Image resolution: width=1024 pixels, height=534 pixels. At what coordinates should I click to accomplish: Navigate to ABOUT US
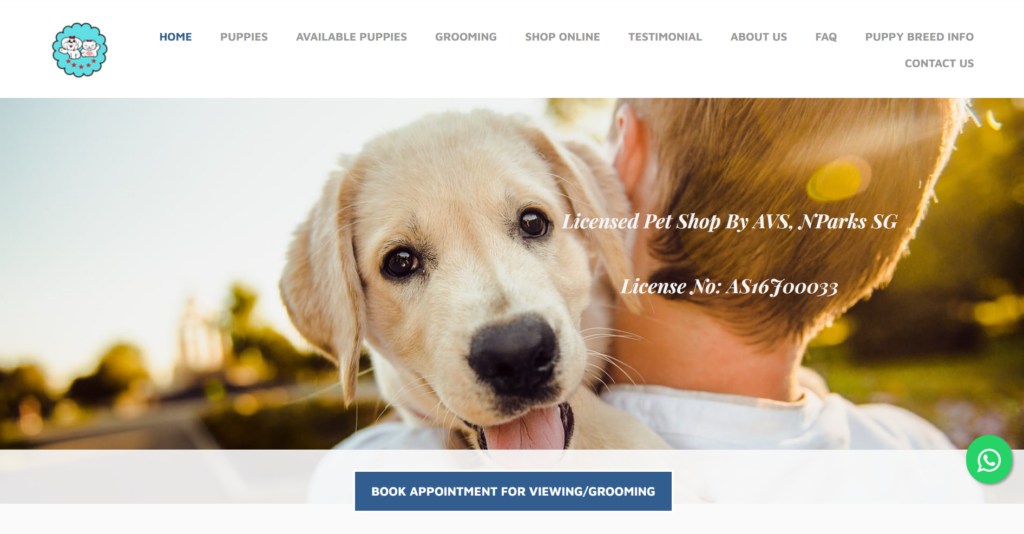[758, 37]
